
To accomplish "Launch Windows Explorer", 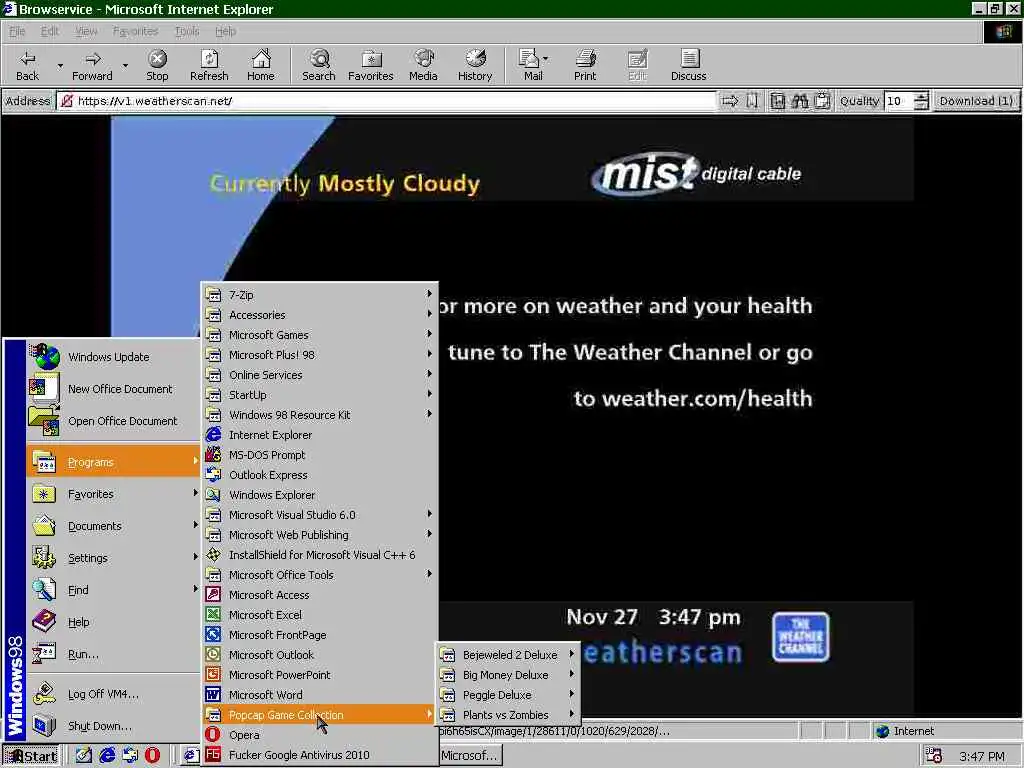I will point(319,495).
